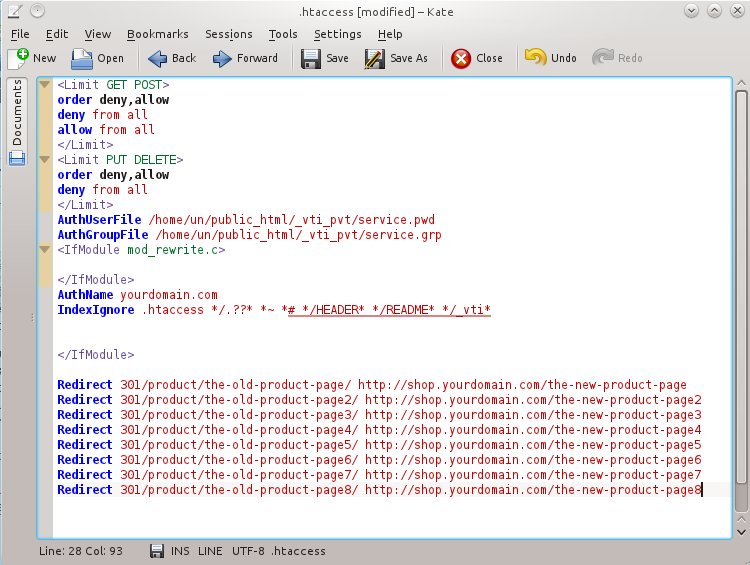Click the Open button label
Viewport: 750px width, 565px height.
click(x=110, y=58)
